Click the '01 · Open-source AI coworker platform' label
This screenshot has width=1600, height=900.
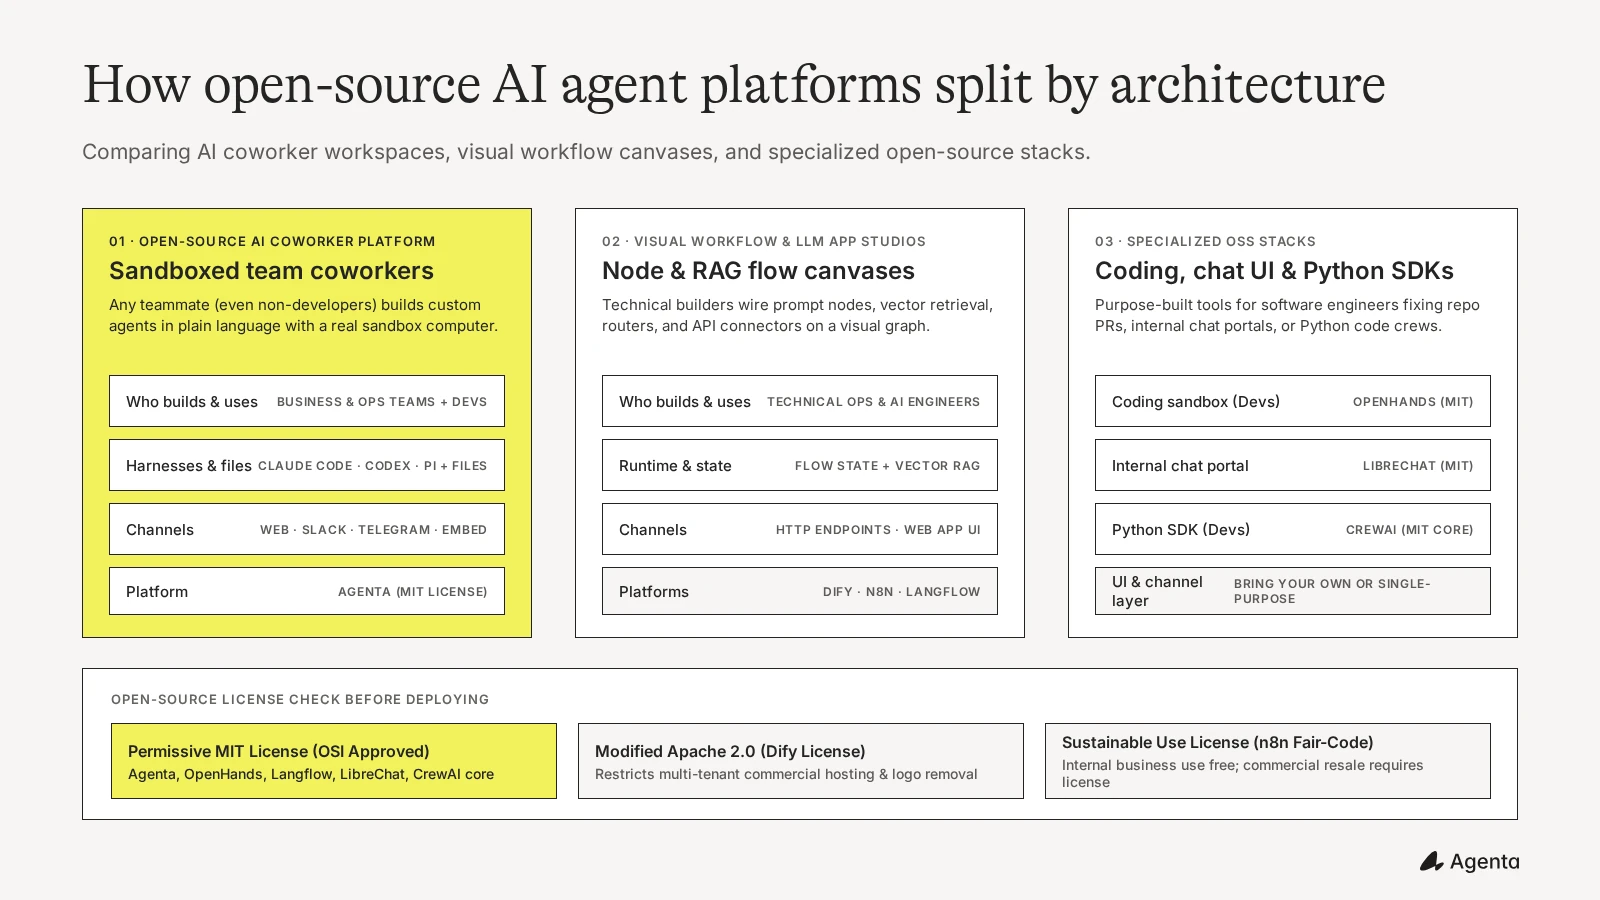coord(272,241)
